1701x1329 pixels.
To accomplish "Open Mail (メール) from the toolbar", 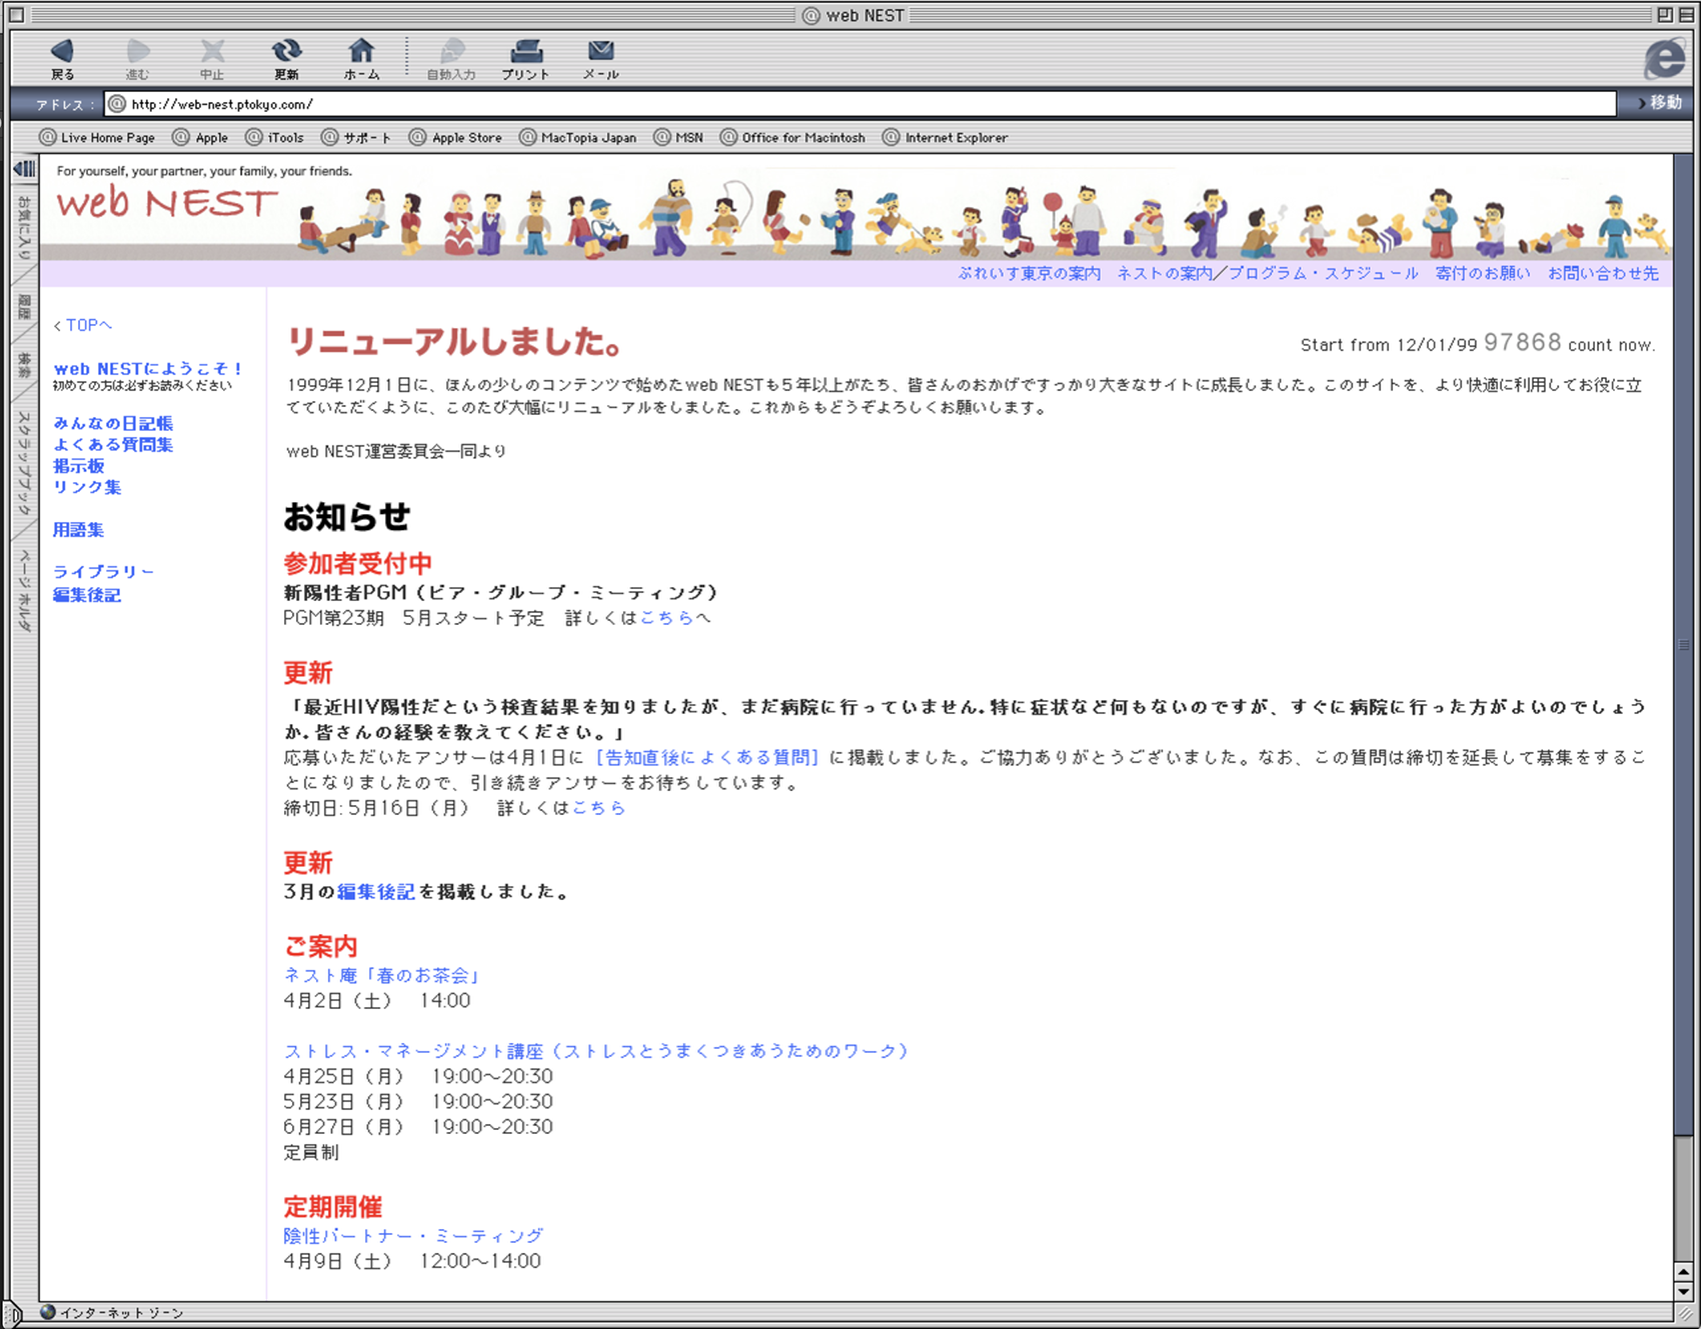I will tap(600, 58).
